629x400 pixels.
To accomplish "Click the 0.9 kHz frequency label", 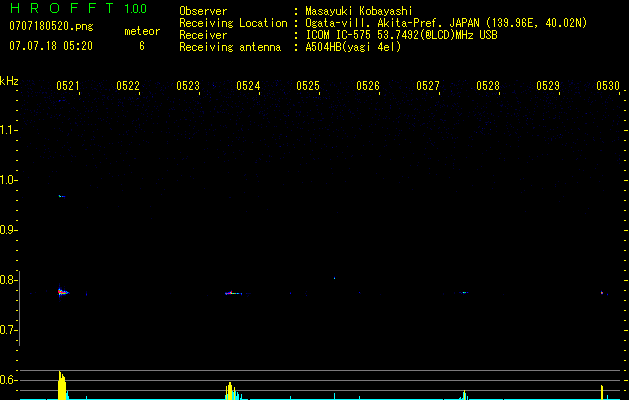I will coord(8,230).
